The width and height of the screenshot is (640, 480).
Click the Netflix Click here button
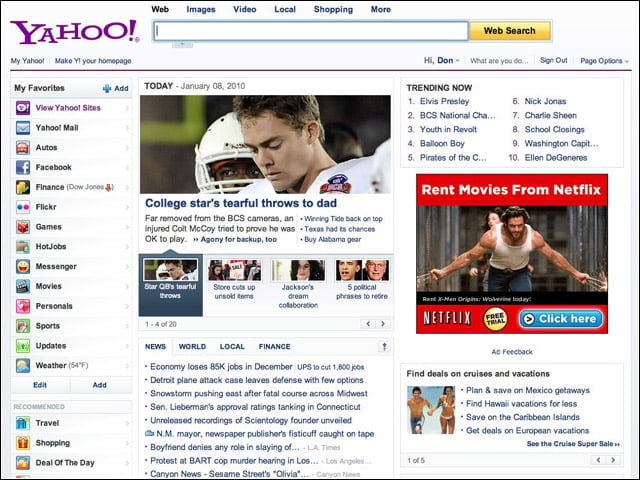coord(561,319)
